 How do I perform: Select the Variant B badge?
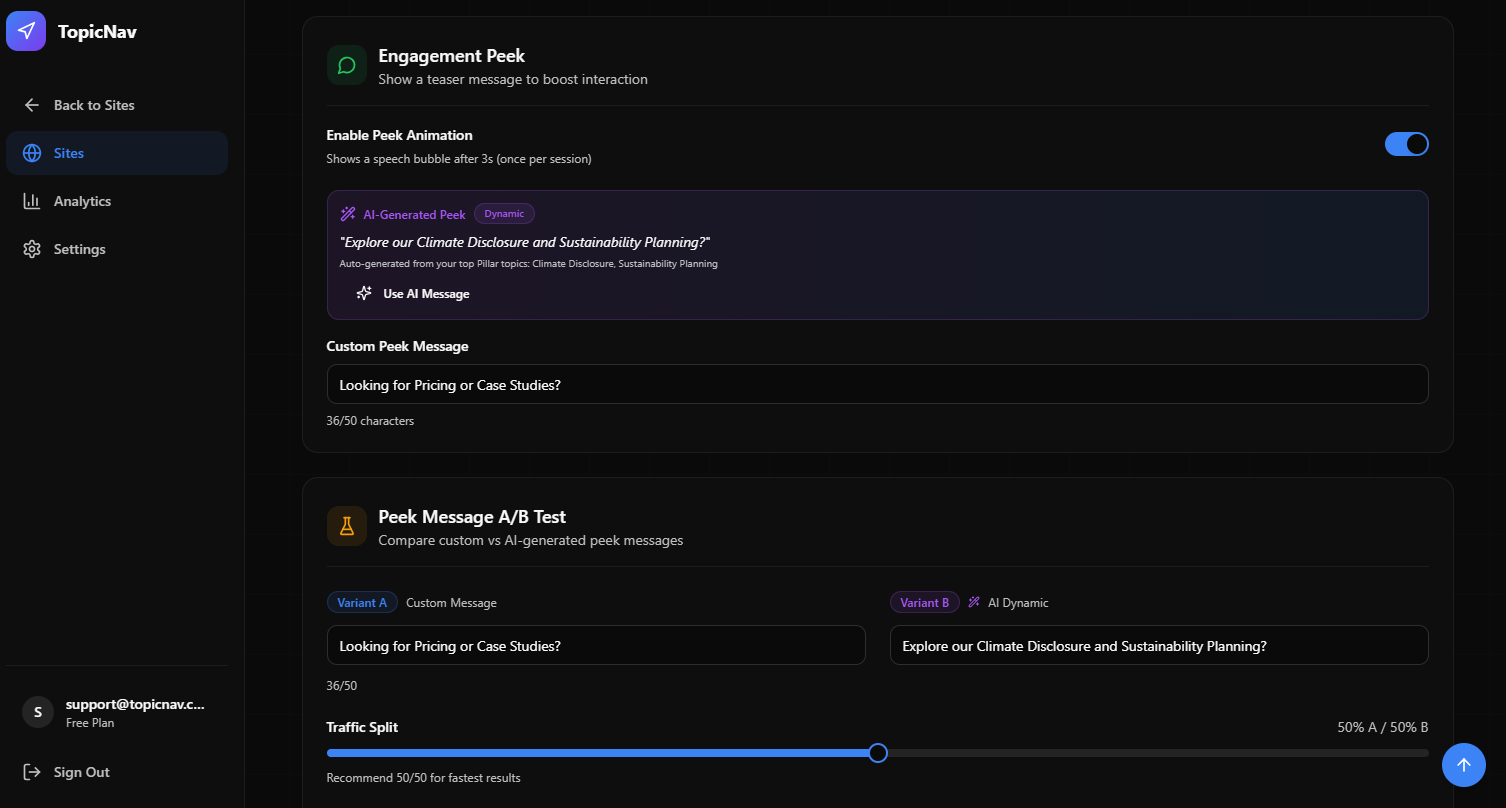(924, 602)
